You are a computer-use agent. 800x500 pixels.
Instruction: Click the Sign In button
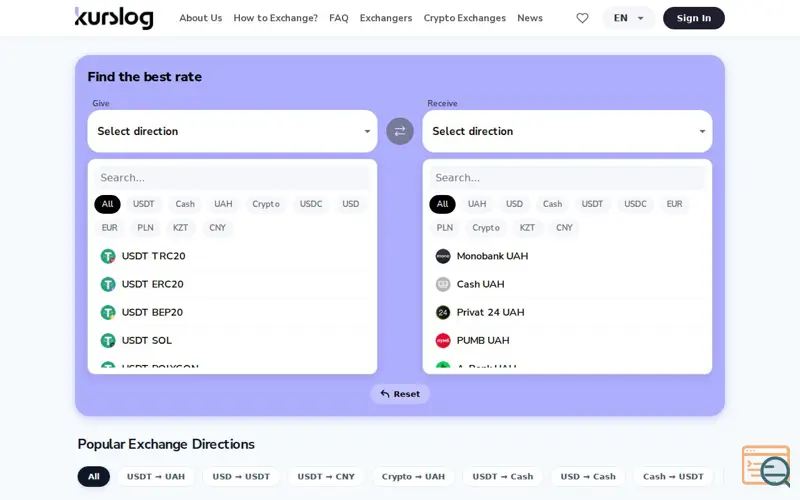click(x=694, y=18)
